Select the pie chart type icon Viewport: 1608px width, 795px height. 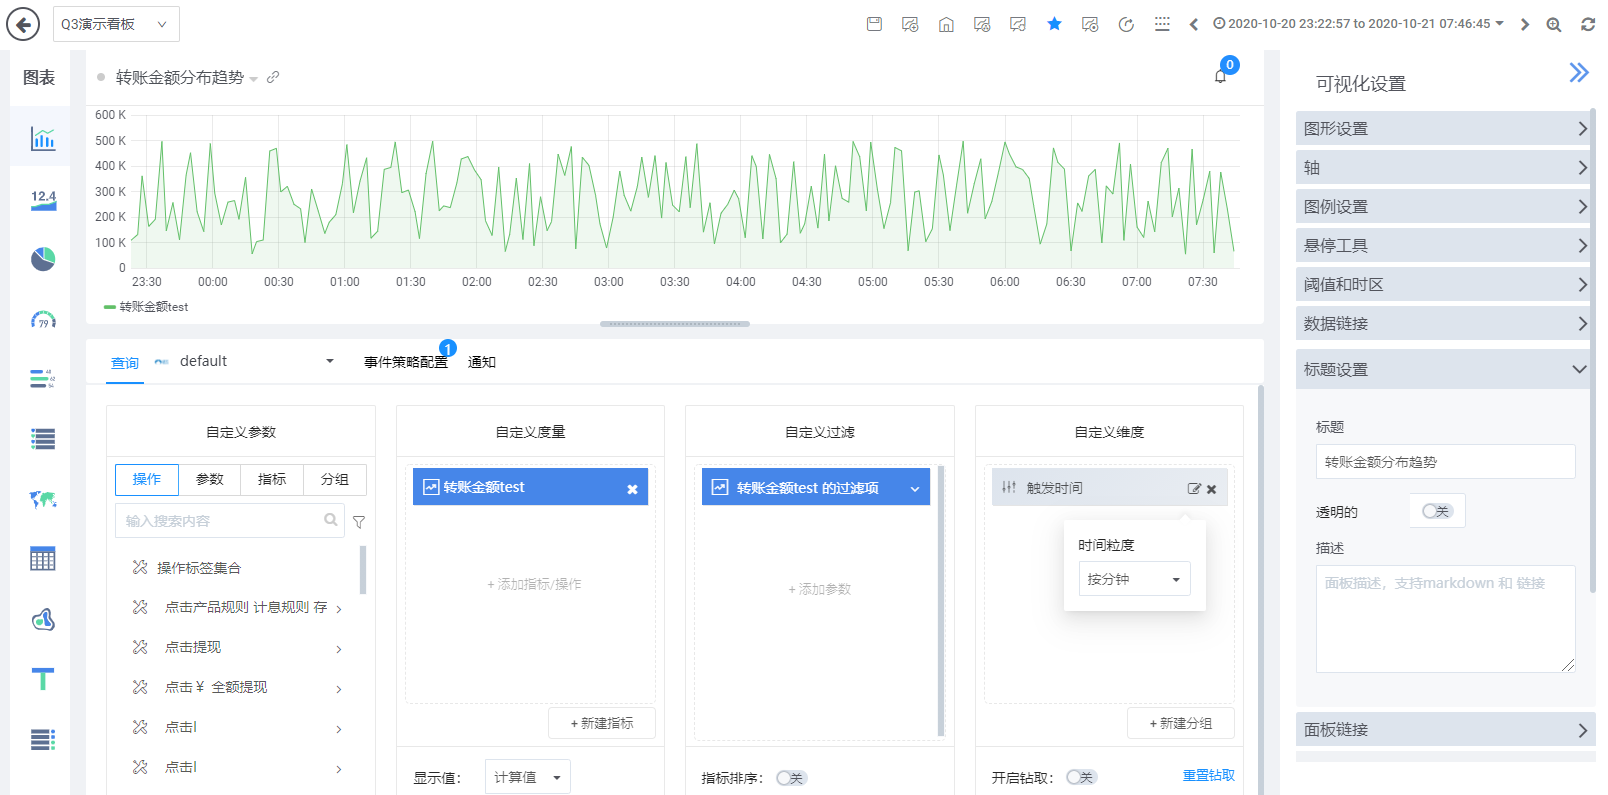click(43, 259)
